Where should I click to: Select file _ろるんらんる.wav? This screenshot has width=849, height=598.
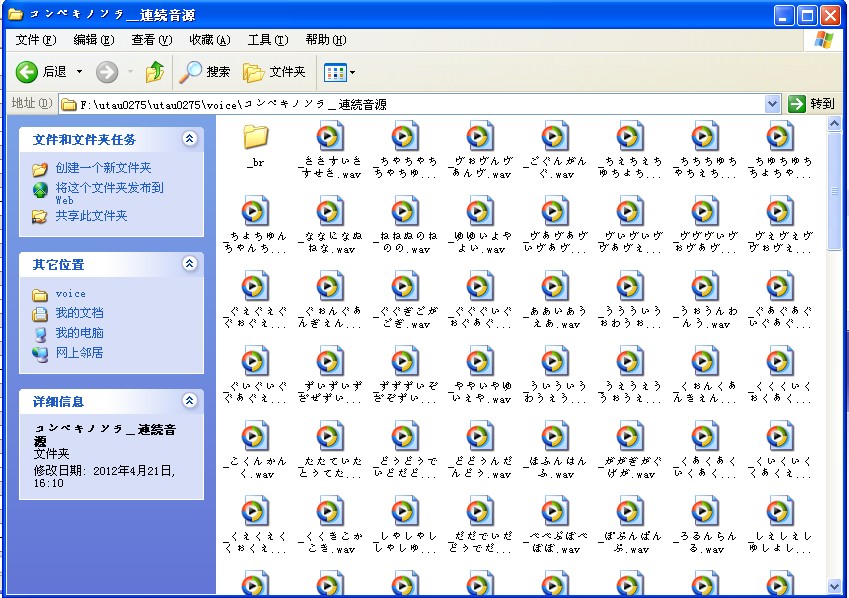pyautogui.click(x=705, y=525)
